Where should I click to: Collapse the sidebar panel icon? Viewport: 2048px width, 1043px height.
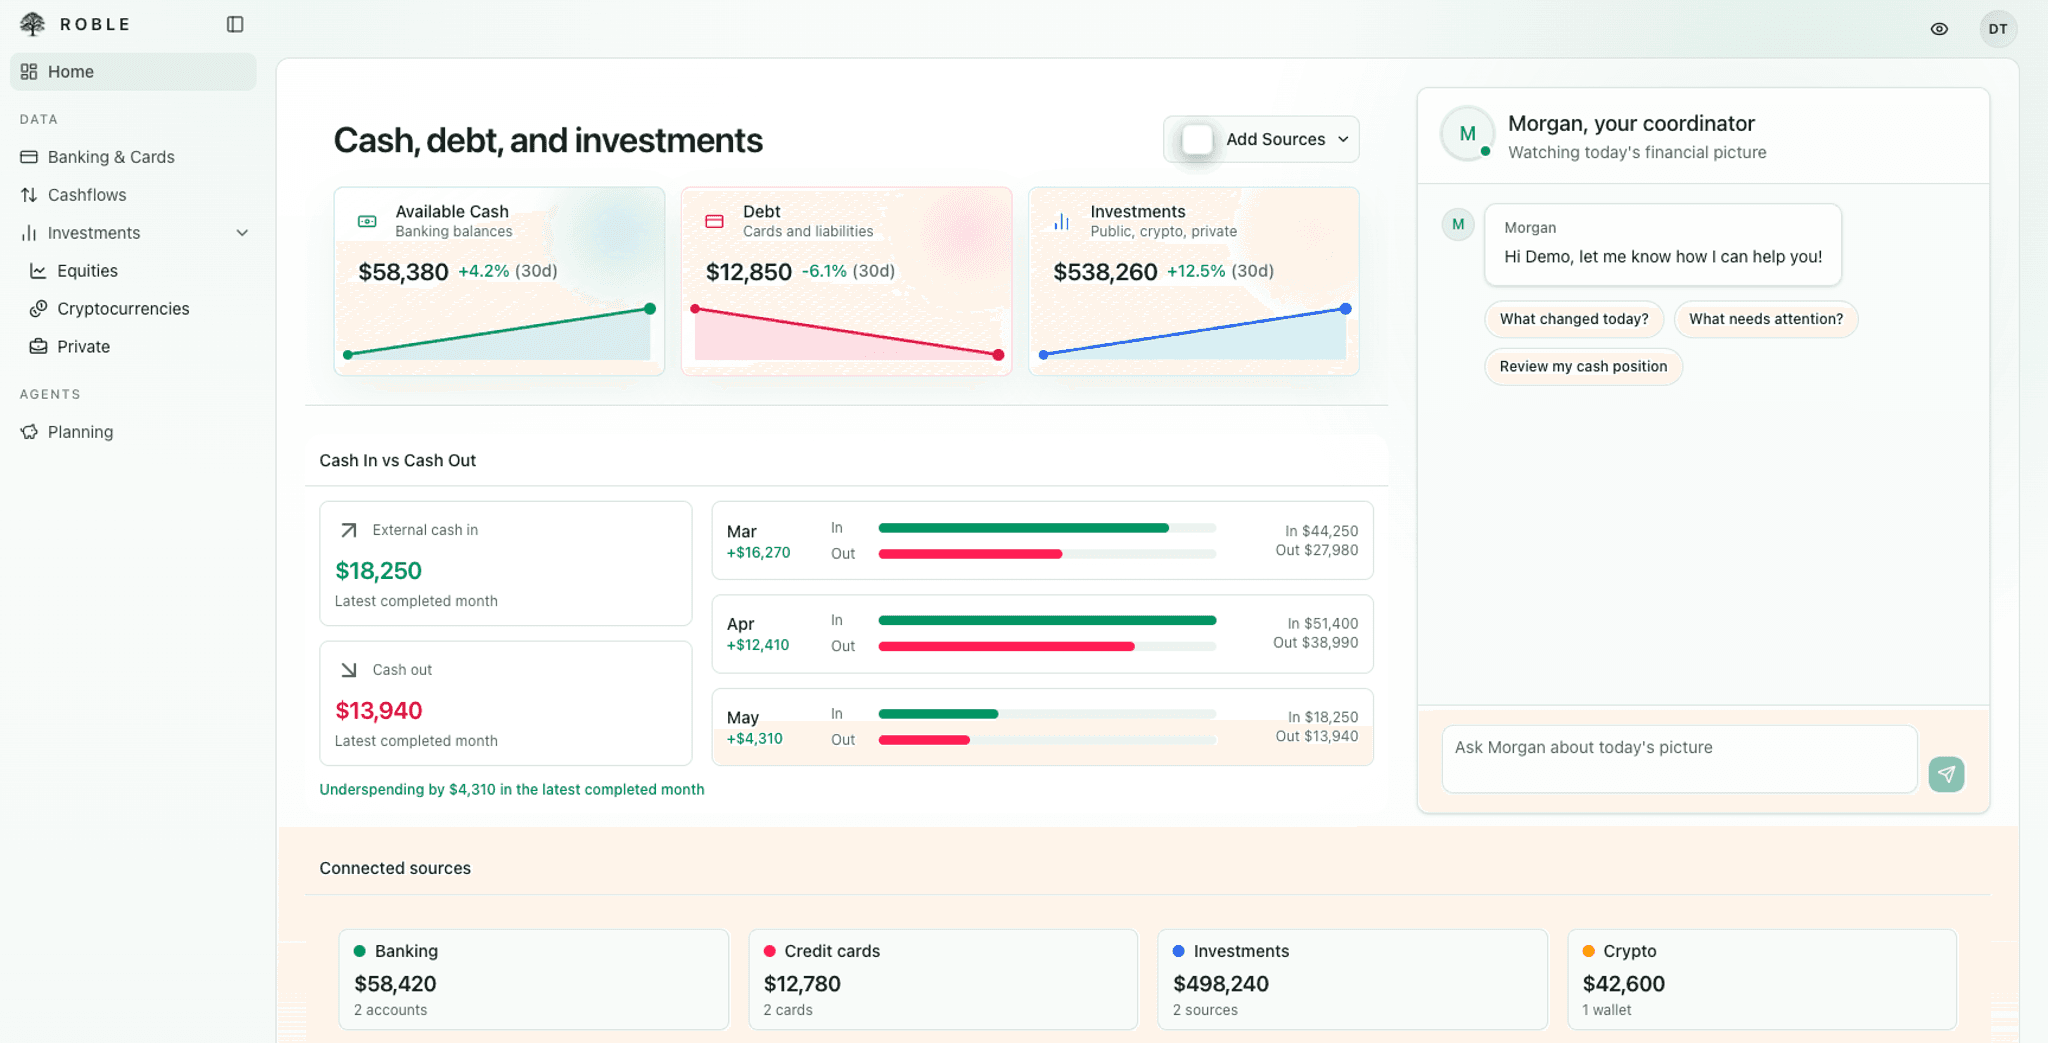pyautogui.click(x=235, y=24)
